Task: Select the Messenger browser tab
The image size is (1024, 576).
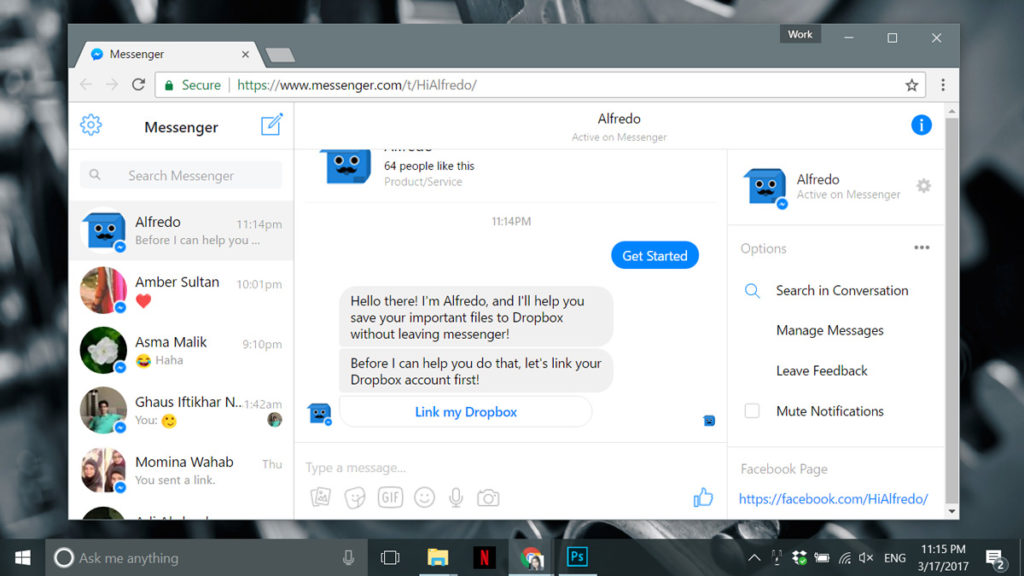Action: click(168, 54)
